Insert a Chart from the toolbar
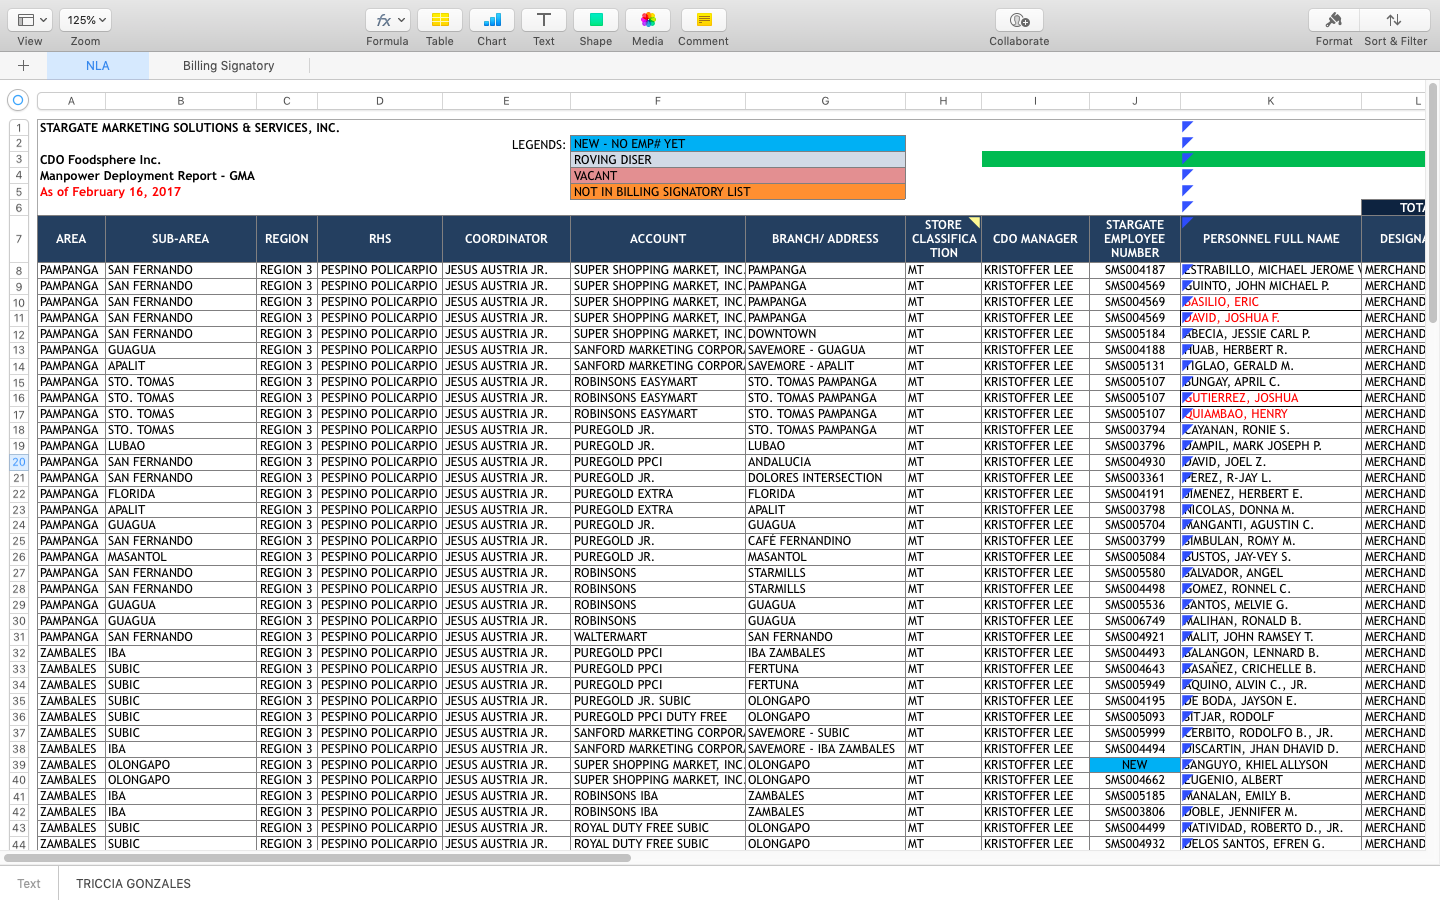1440x900 pixels. coord(492,20)
